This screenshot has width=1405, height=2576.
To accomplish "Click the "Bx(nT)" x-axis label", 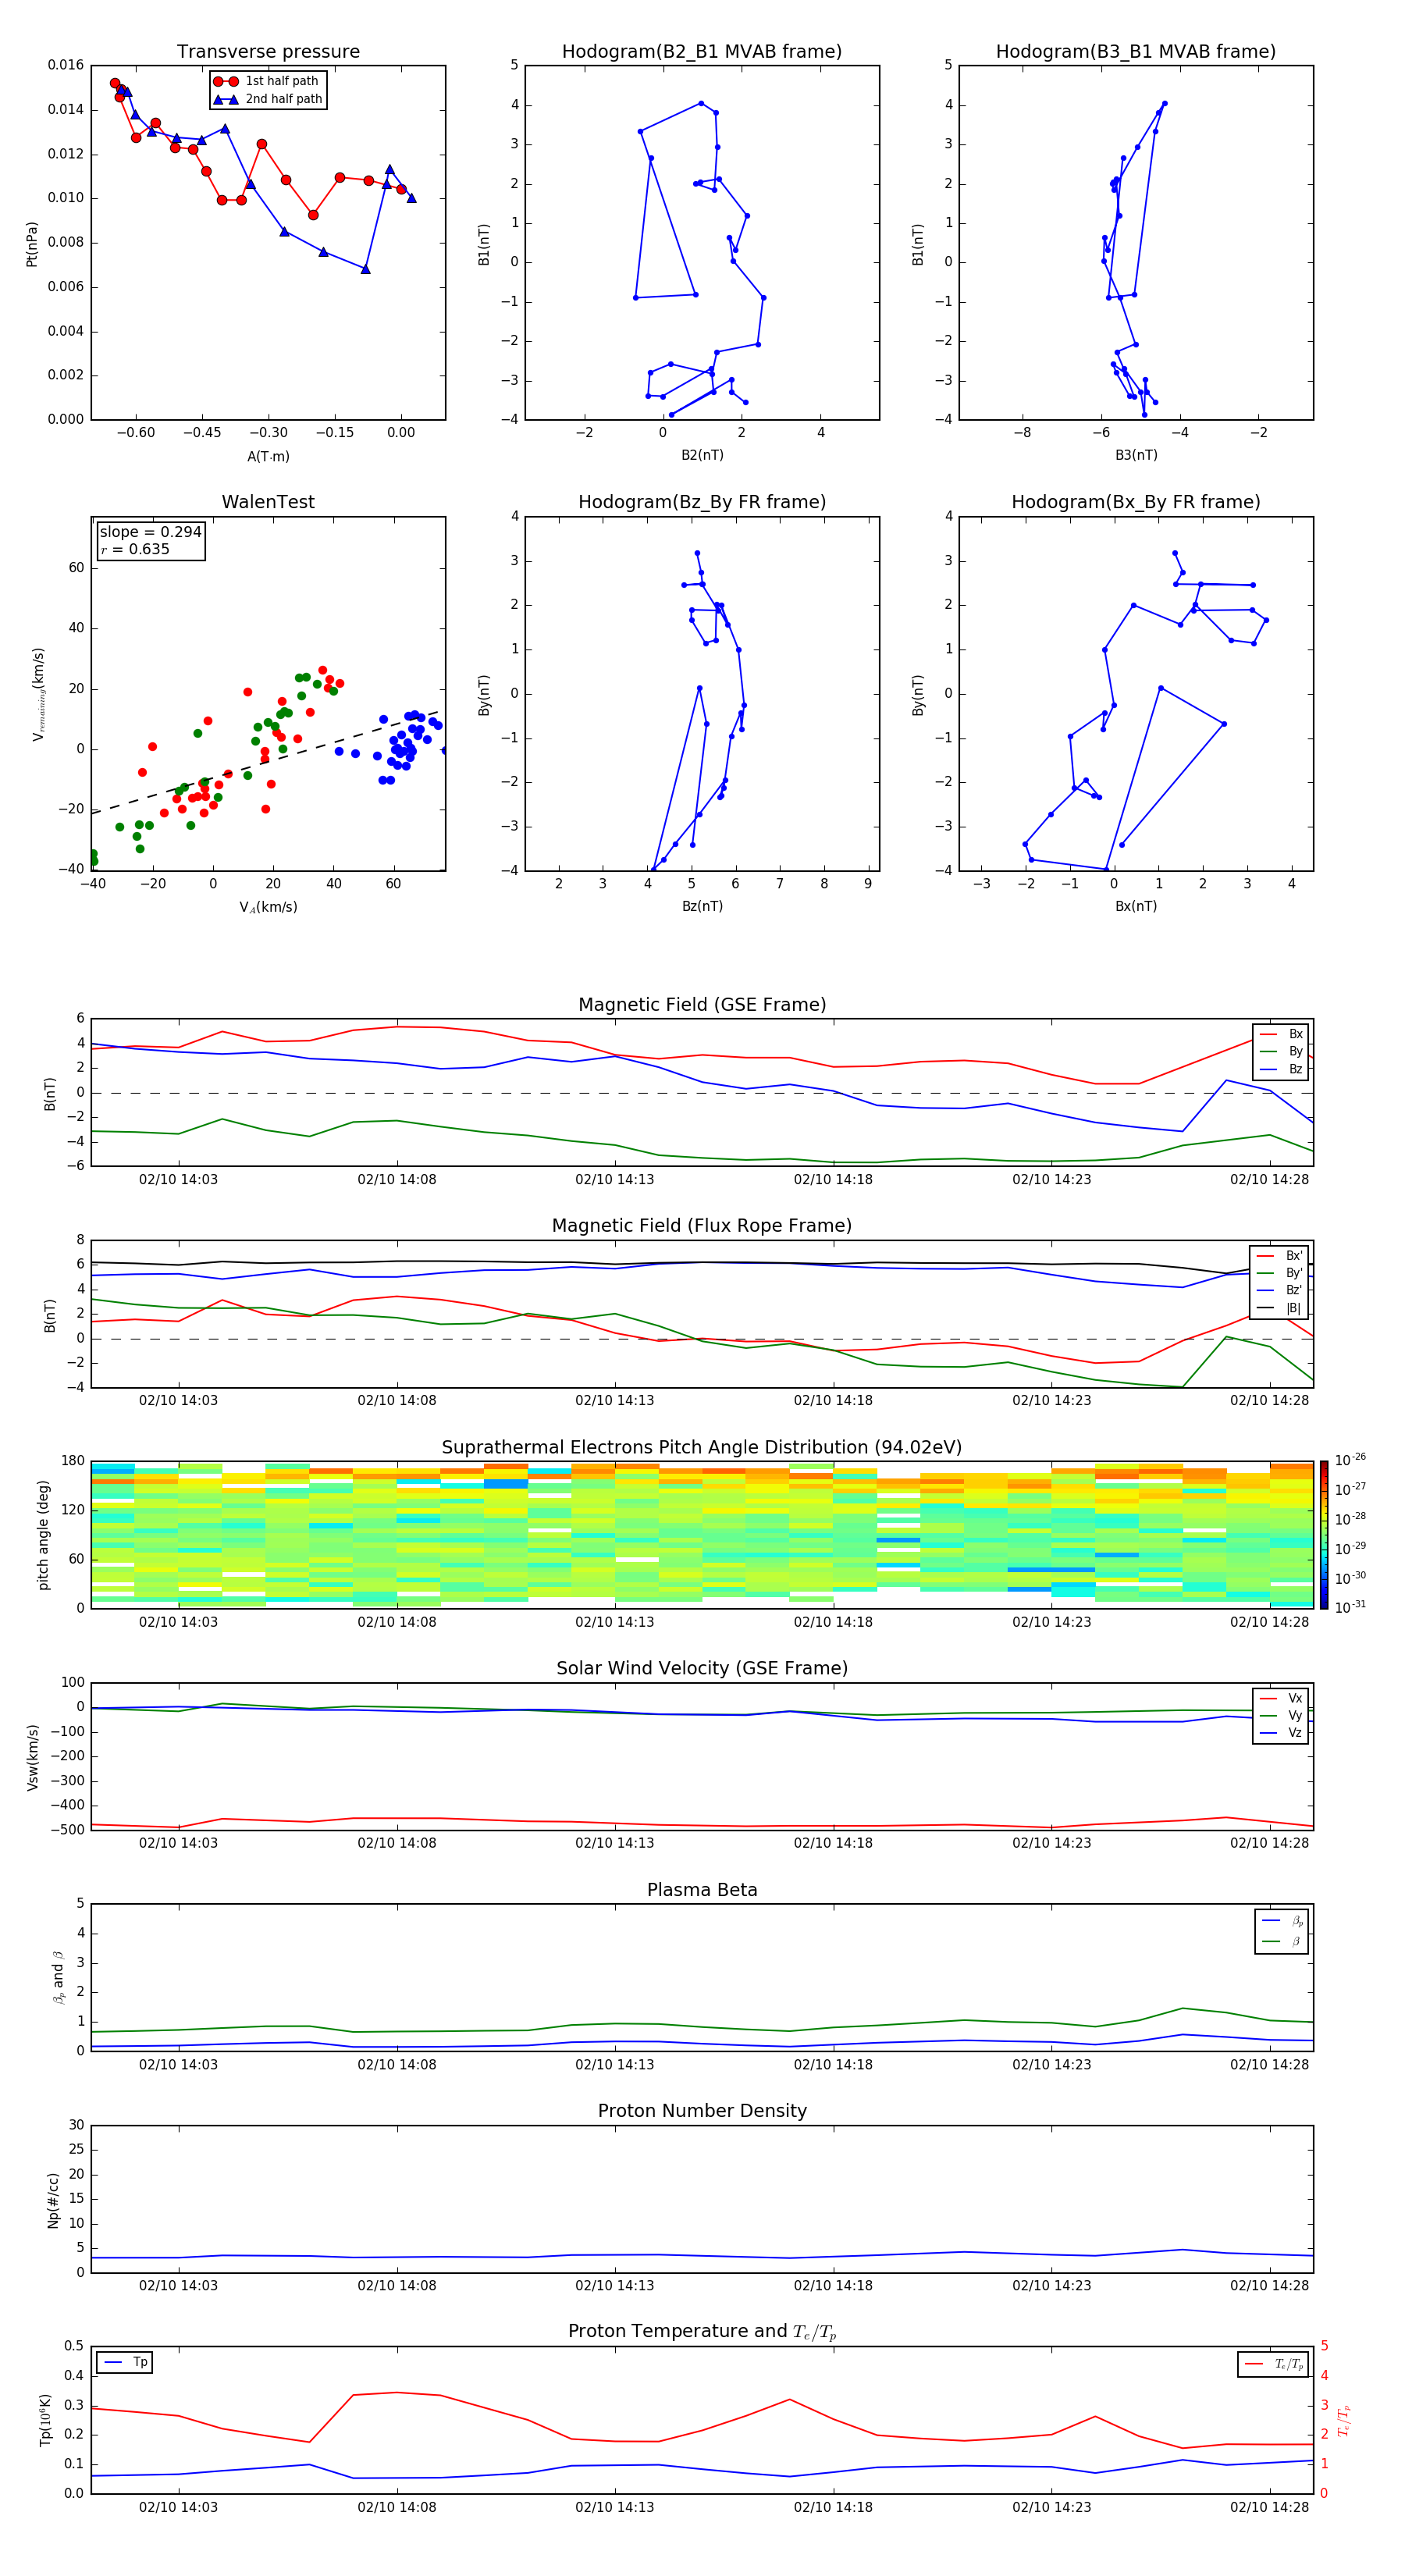I will pyautogui.click(x=1136, y=906).
